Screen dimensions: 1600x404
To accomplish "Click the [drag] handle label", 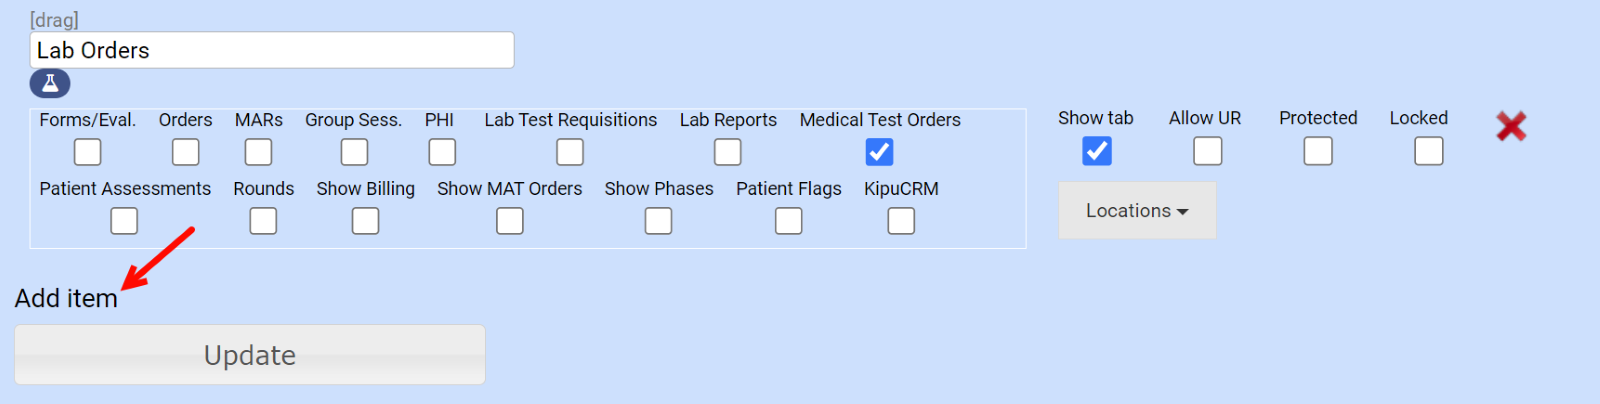I will point(54,20).
